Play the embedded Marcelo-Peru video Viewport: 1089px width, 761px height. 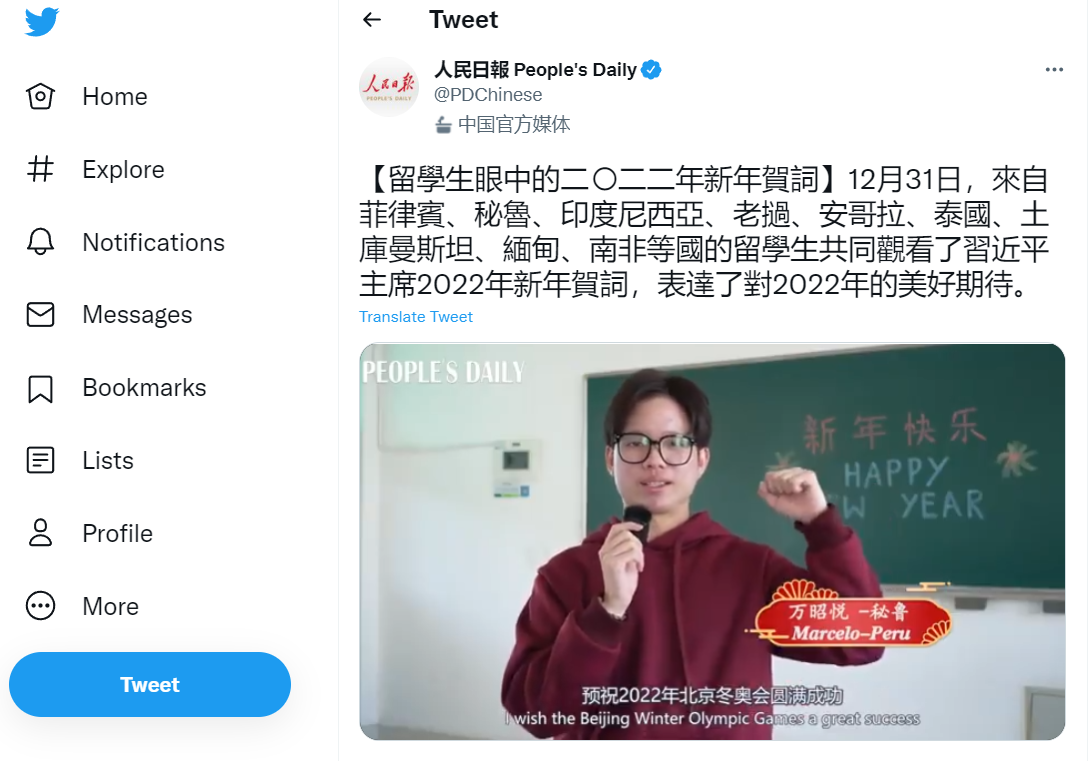click(x=712, y=542)
